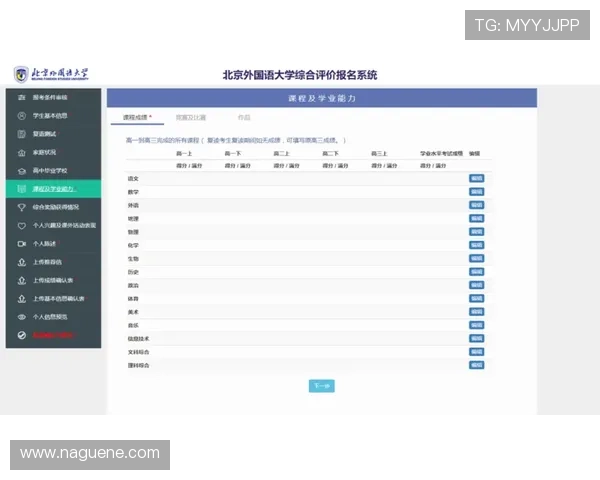This screenshot has width=600, height=480.
Task: Click the 编辑 button in the 语文 row
Action: point(476,178)
